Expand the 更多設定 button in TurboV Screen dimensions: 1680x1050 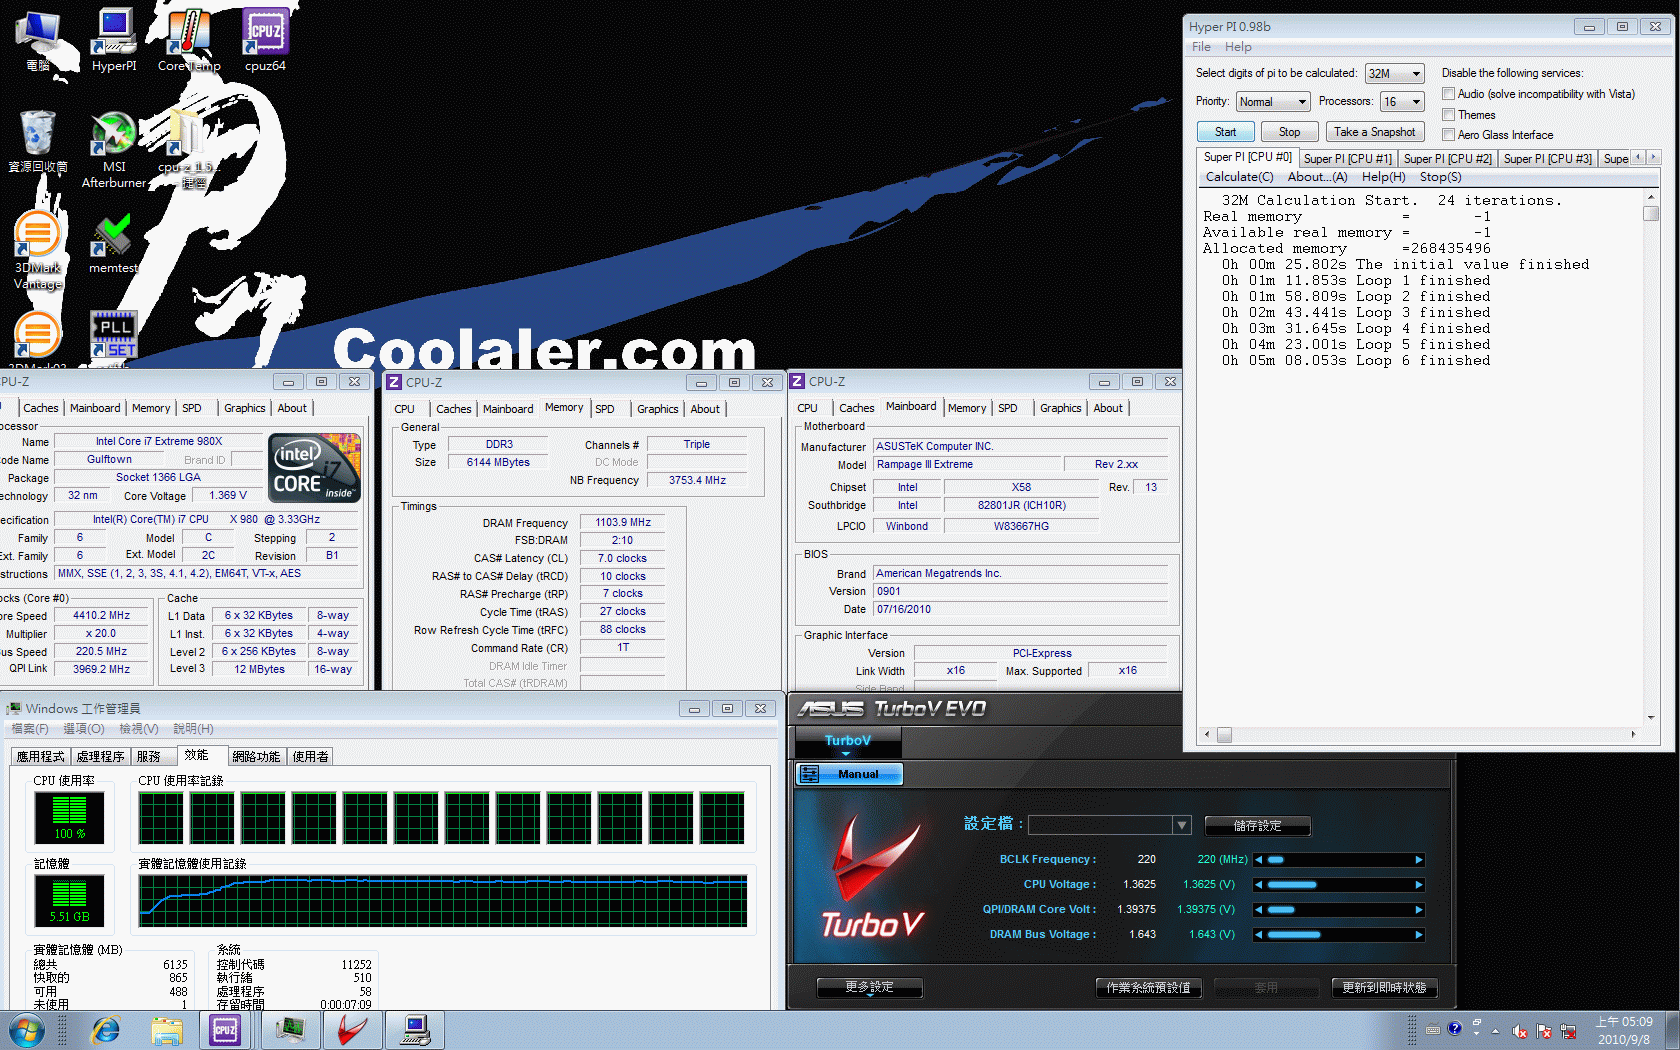coord(869,988)
